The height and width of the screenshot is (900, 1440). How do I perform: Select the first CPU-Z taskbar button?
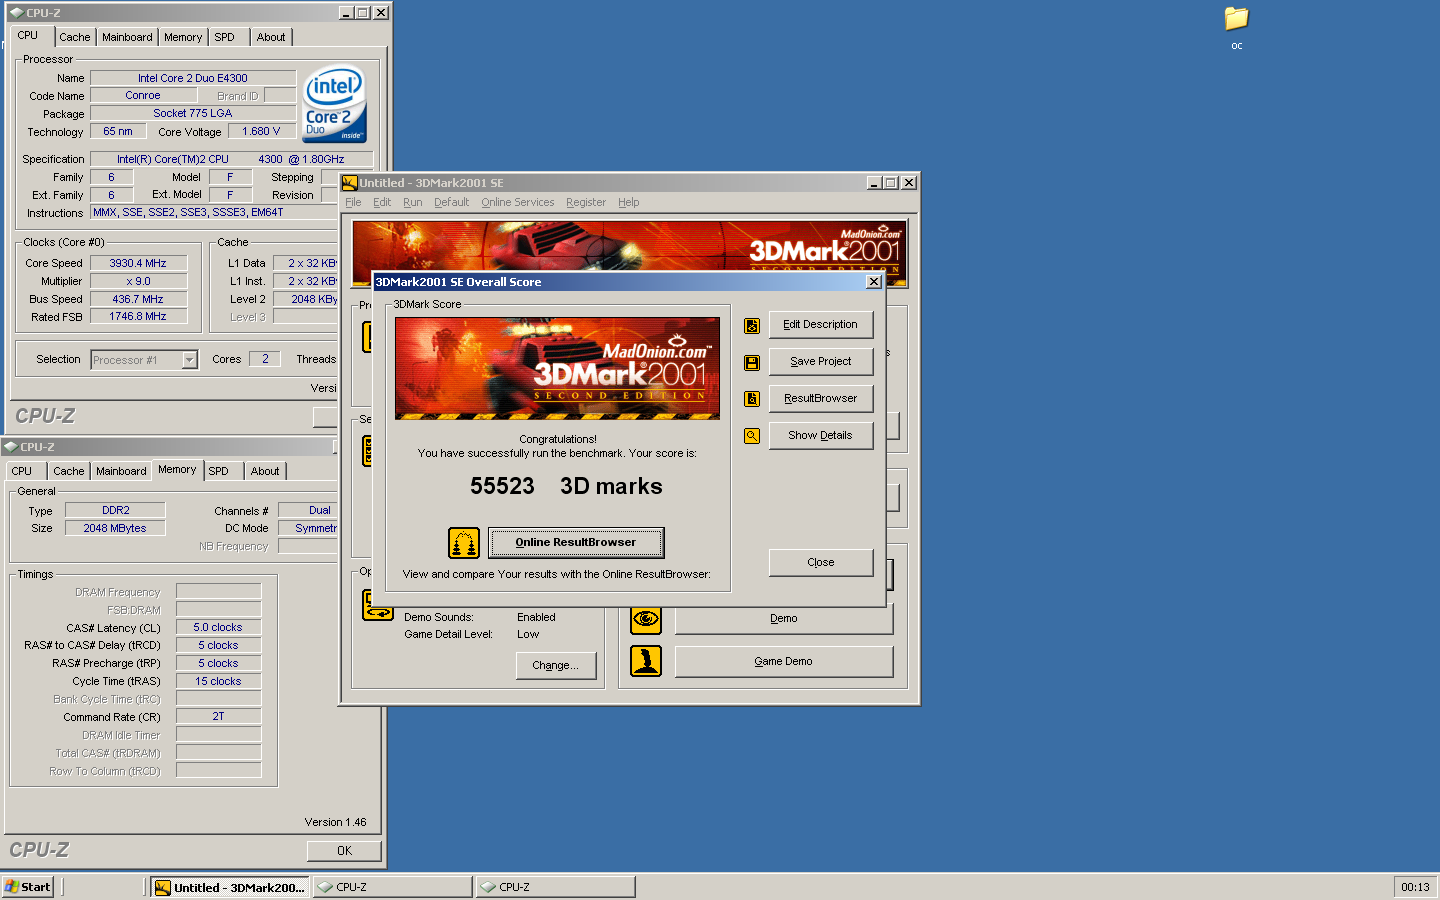(393, 887)
